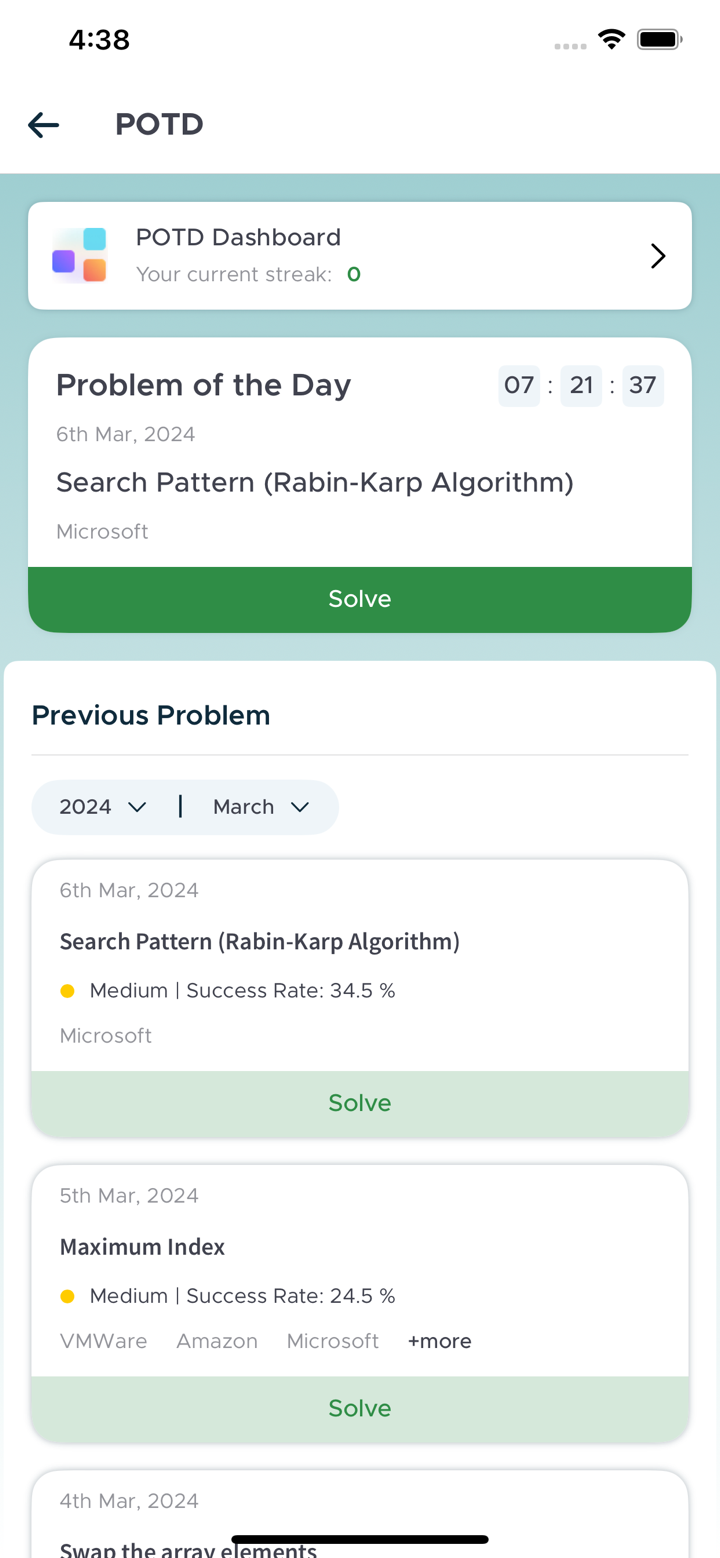720x1558 pixels.
Task: Click the current streak count value
Action: (x=353, y=274)
